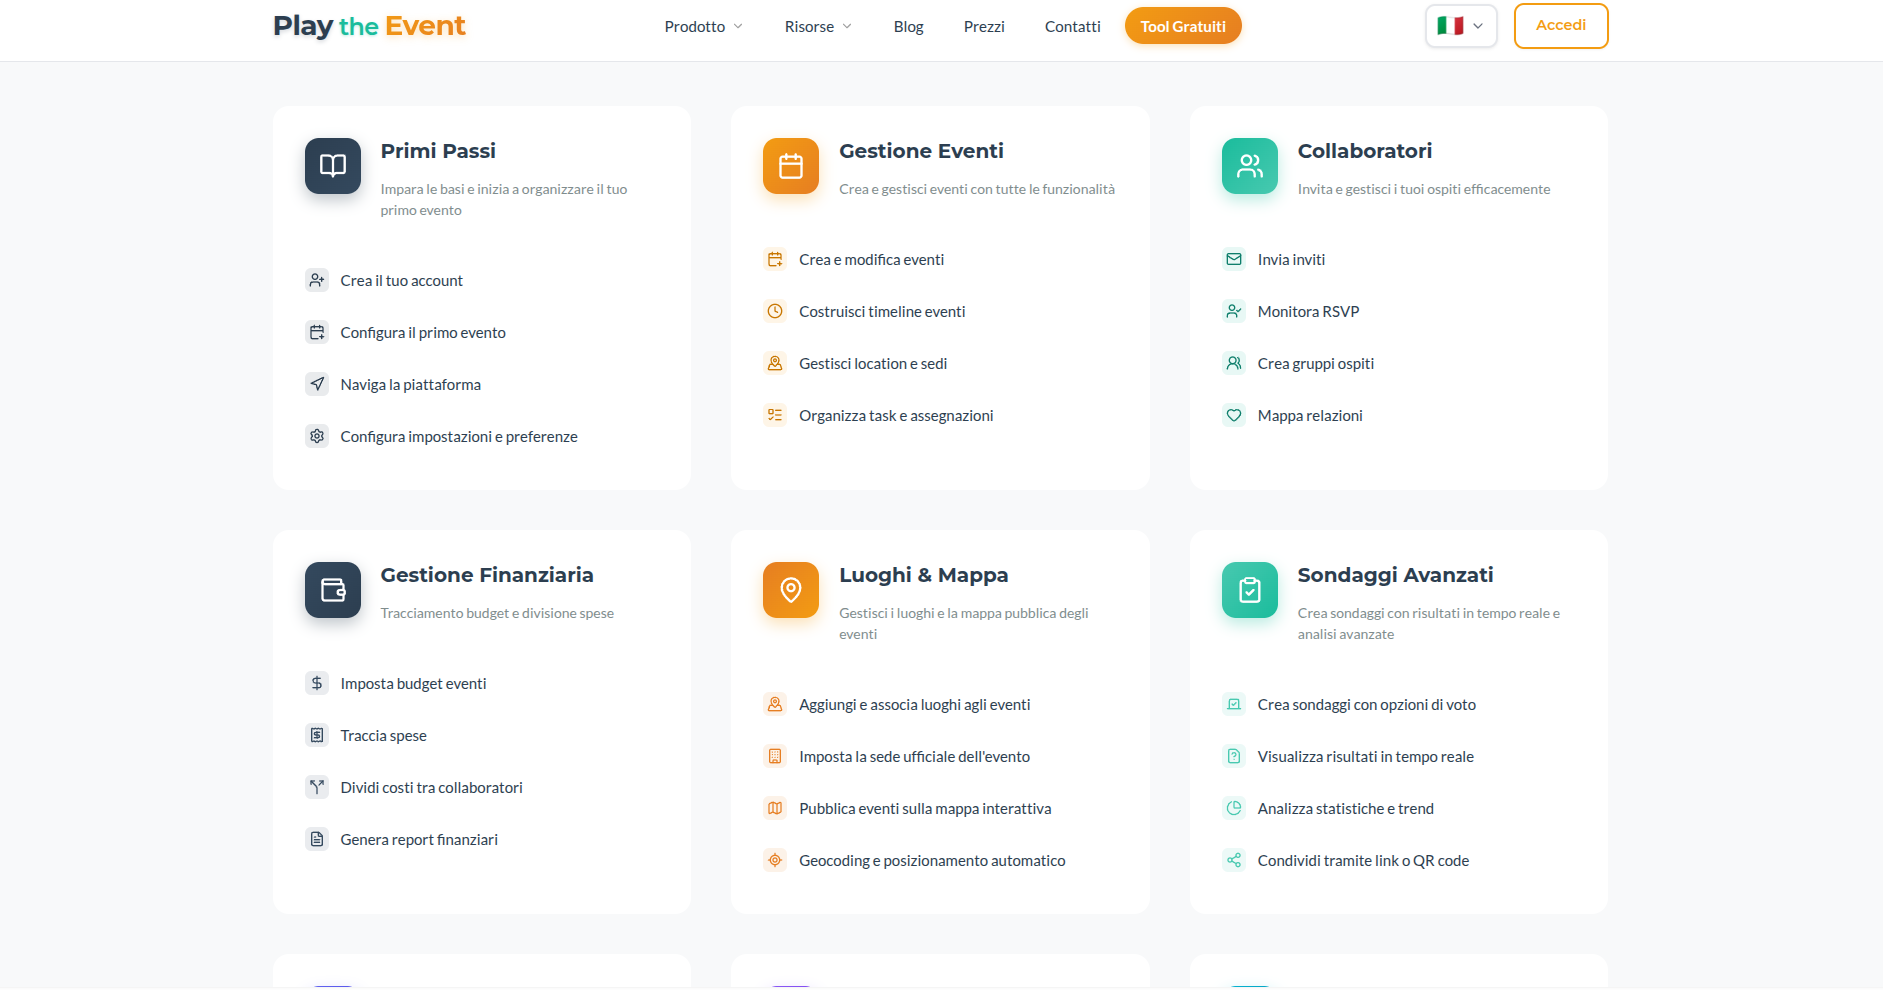Open the Contatti nav link
This screenshot has height=991, width=1883.
[1072, 26]
